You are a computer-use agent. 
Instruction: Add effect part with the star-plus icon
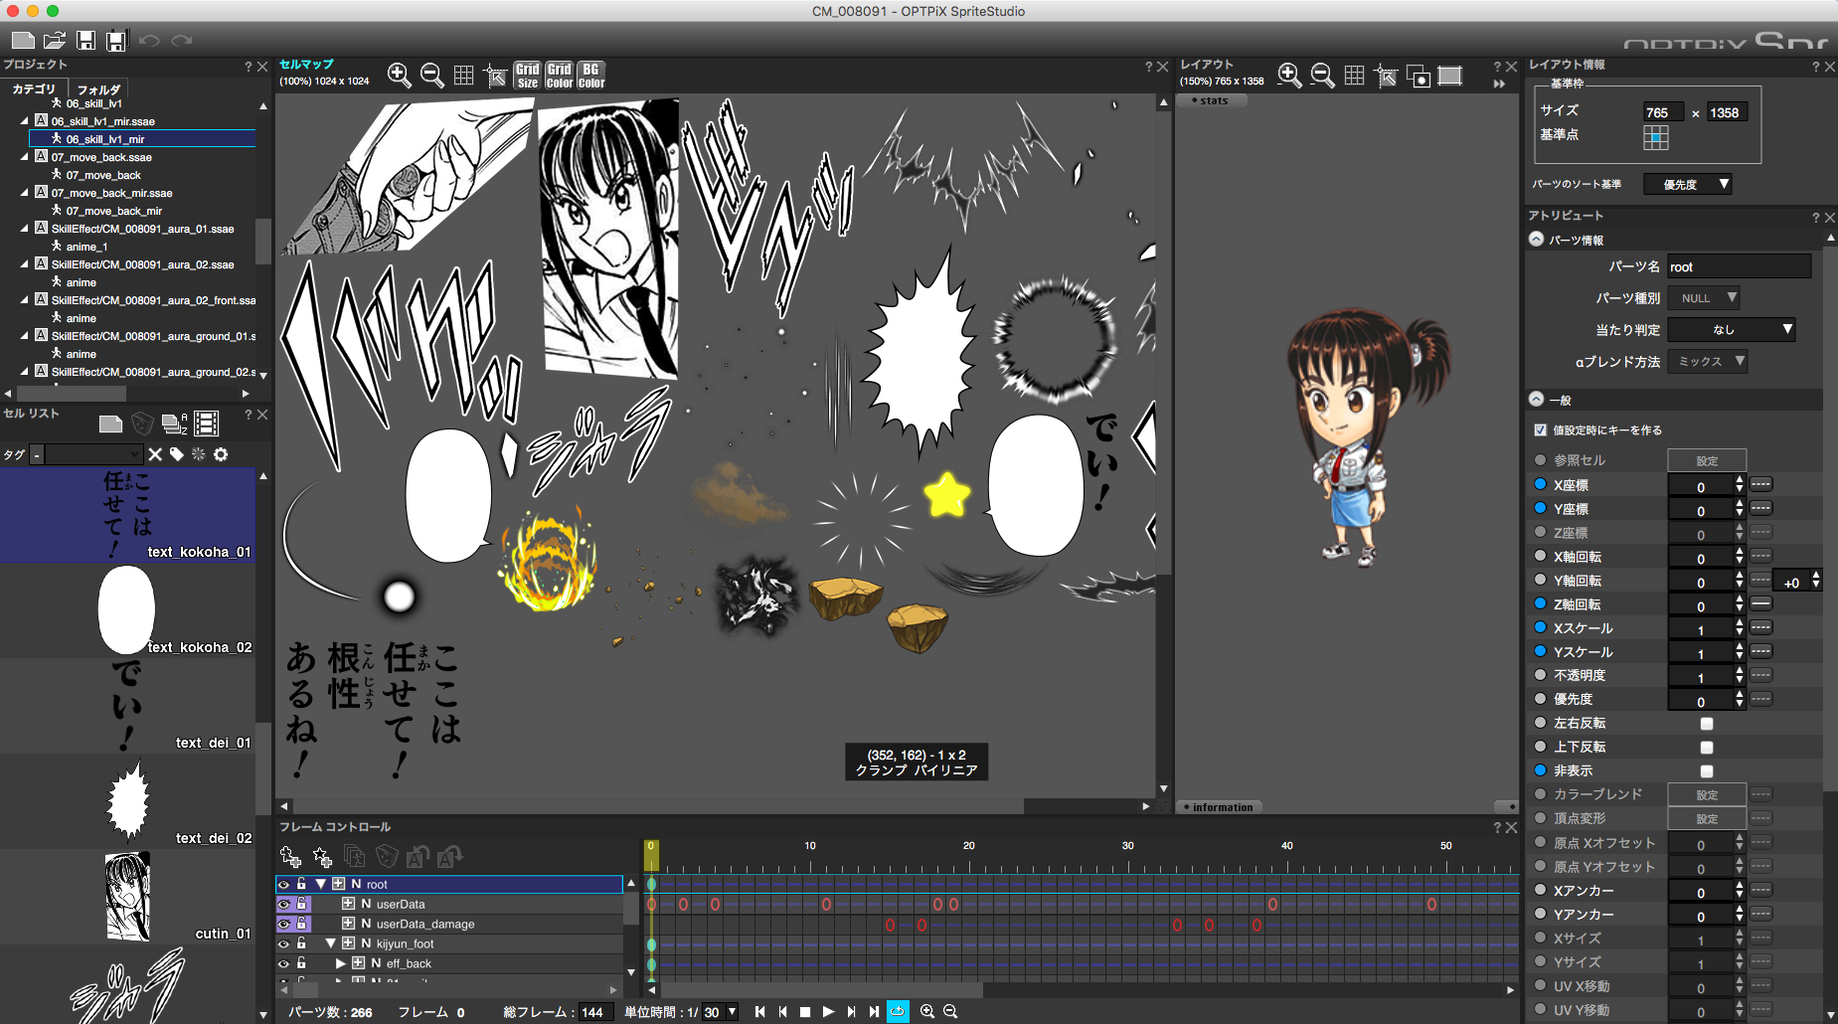pyautogui.click(x=322, y=856)
